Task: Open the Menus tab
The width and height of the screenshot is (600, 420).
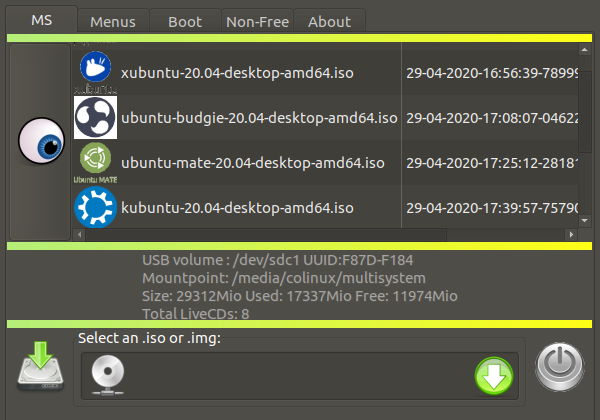Action: coord(113,22)
